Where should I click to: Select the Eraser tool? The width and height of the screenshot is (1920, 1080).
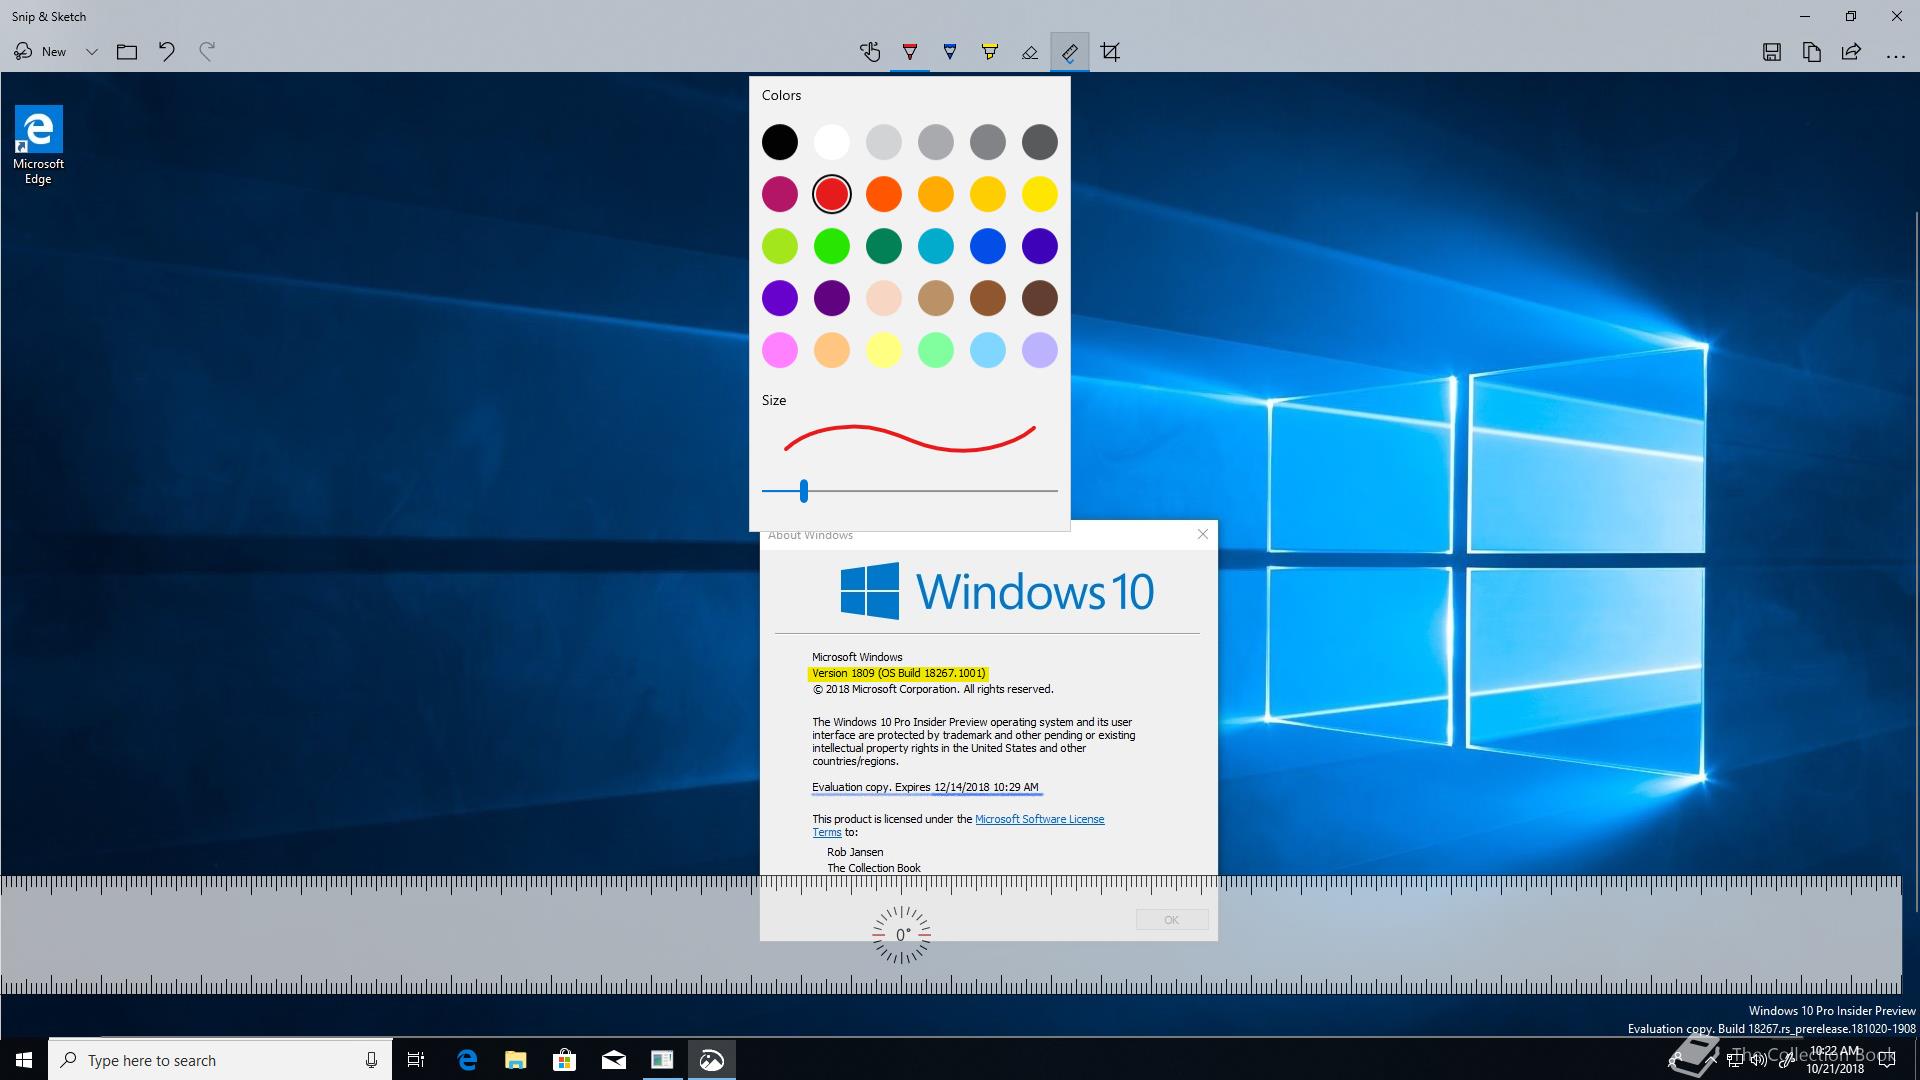coord(1030,52)
